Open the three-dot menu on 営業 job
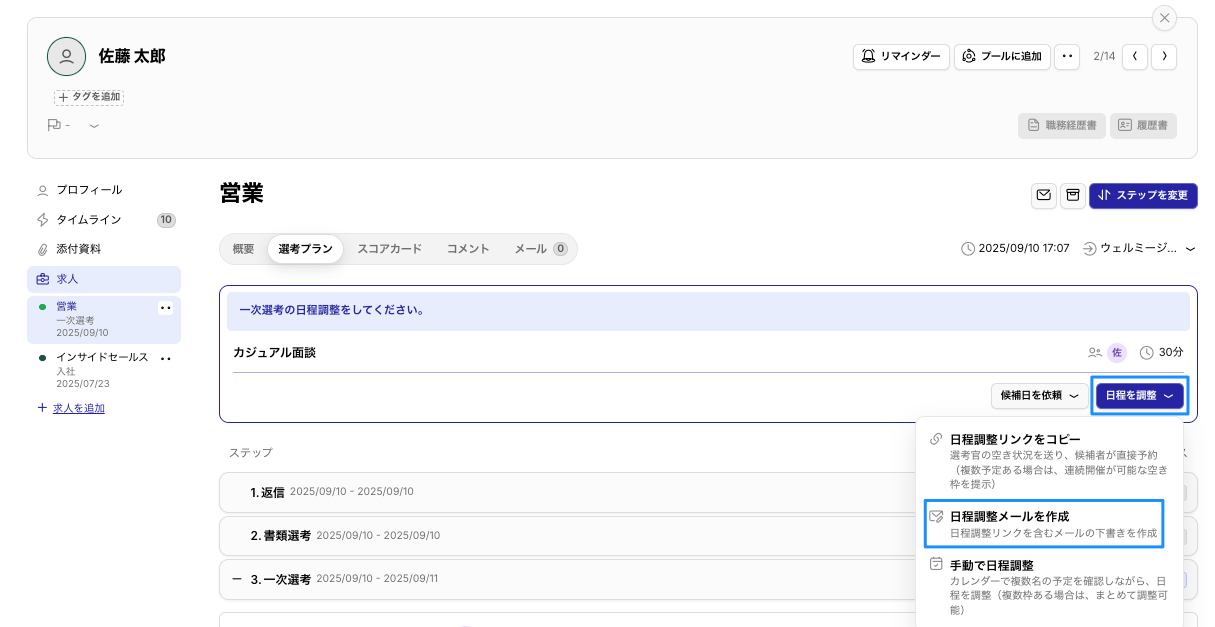1215x627 pixels. click(166, 308)
